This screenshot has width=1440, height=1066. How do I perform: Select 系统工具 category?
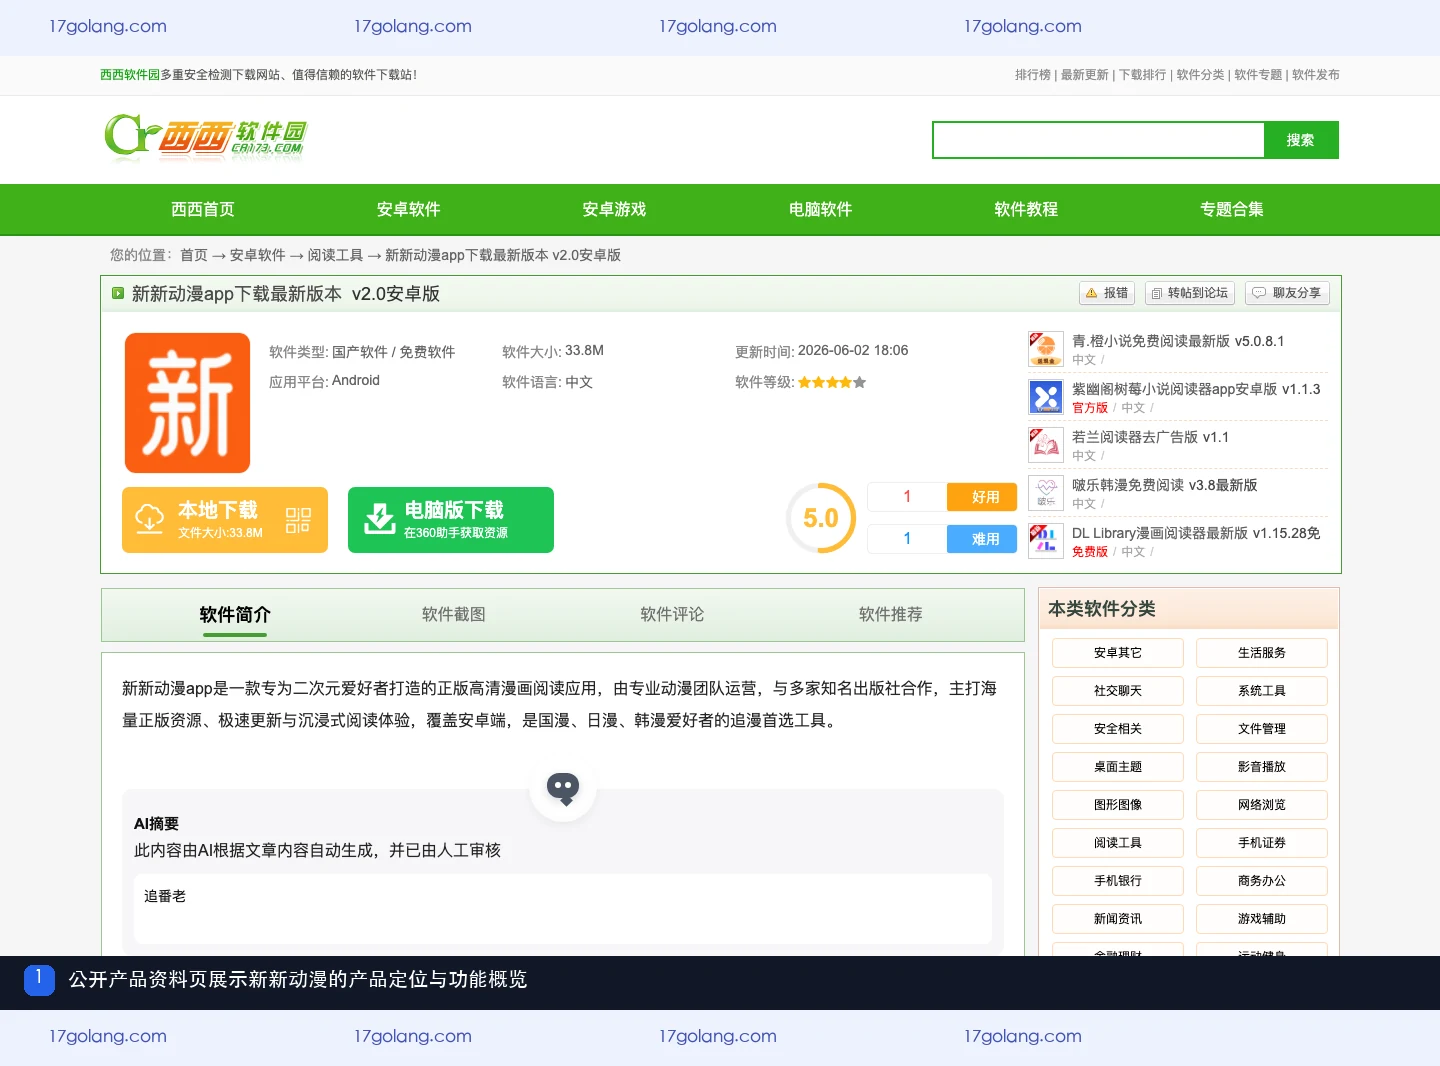[1262, 691]
